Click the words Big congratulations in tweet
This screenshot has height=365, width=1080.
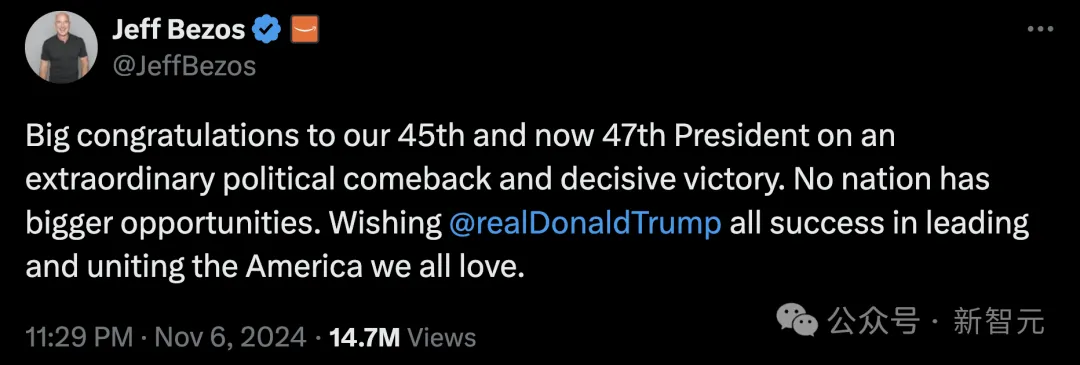(x=160, y=136)
